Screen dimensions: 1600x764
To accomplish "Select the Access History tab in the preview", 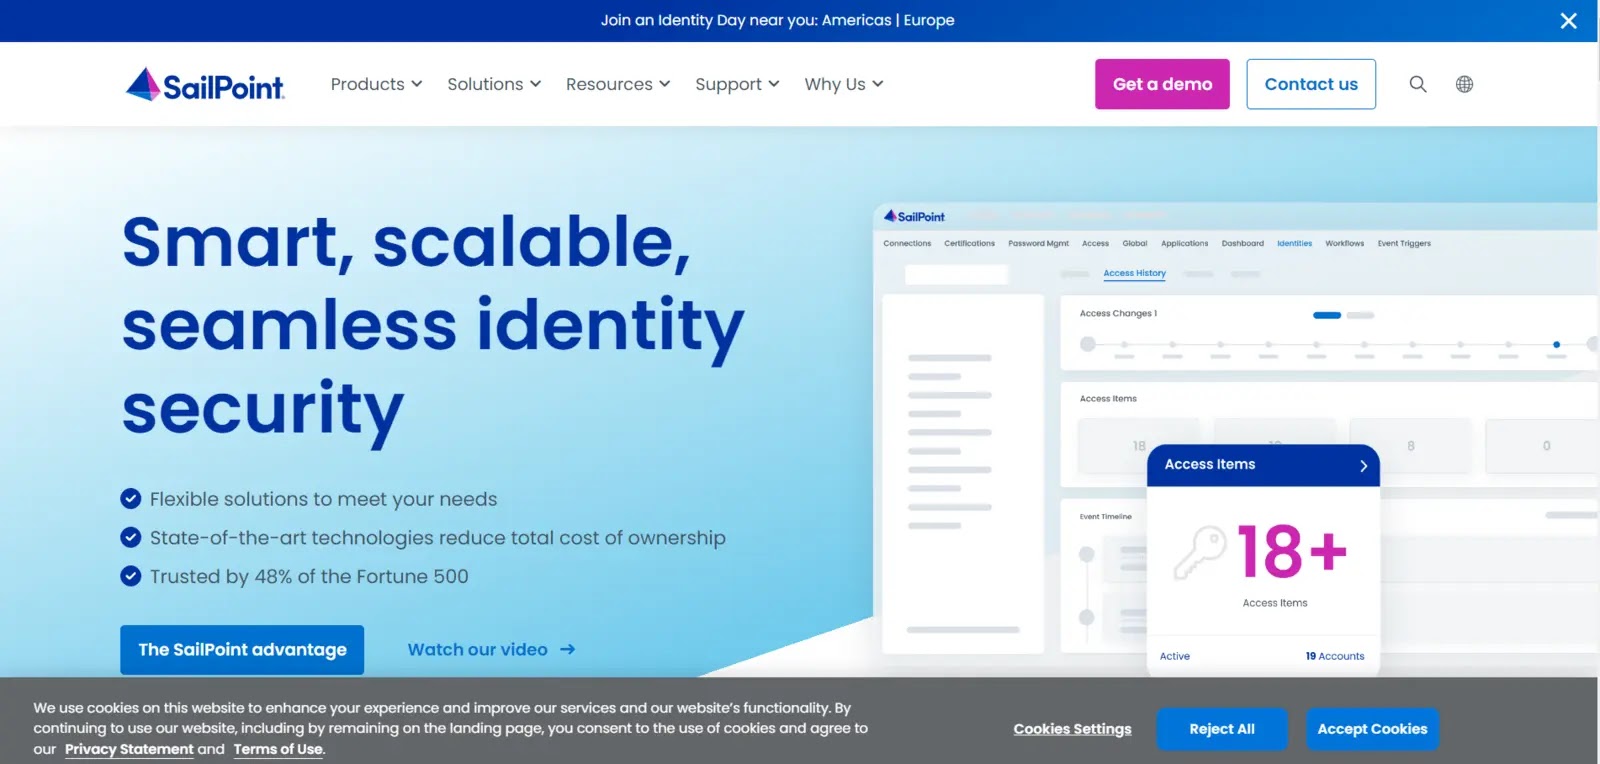I will pyautogui.click(x=1134, y=273).
